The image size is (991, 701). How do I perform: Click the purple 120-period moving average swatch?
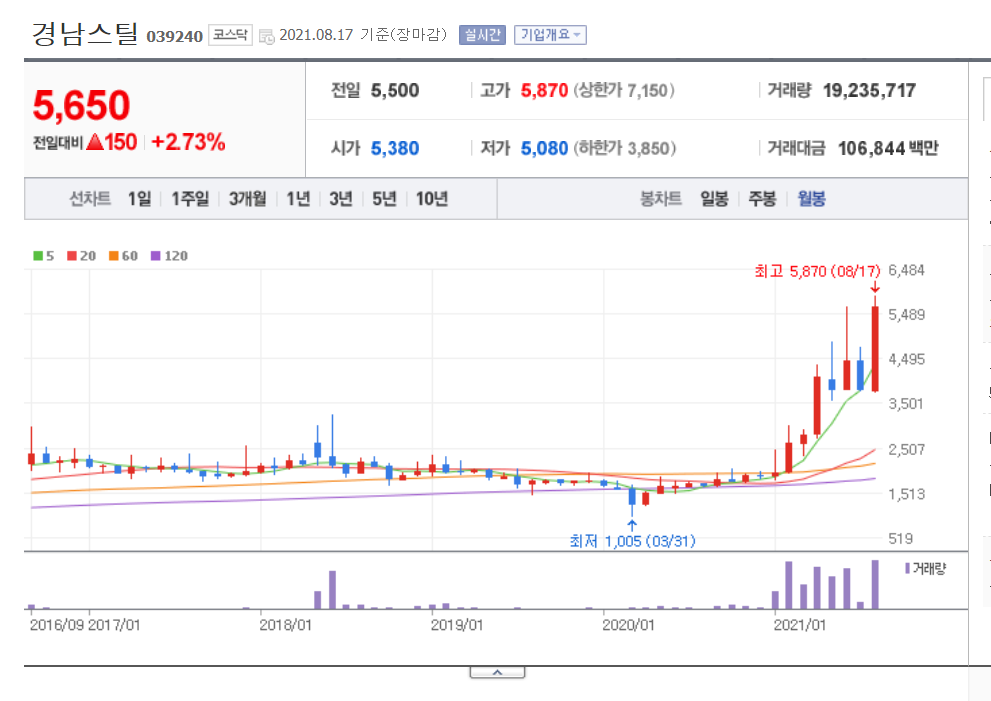pyautogui.click(x=155, y=256)
